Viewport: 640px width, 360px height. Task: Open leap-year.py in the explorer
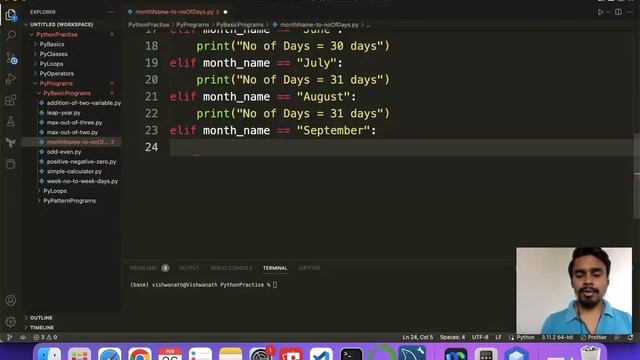(x=63, y=113)
